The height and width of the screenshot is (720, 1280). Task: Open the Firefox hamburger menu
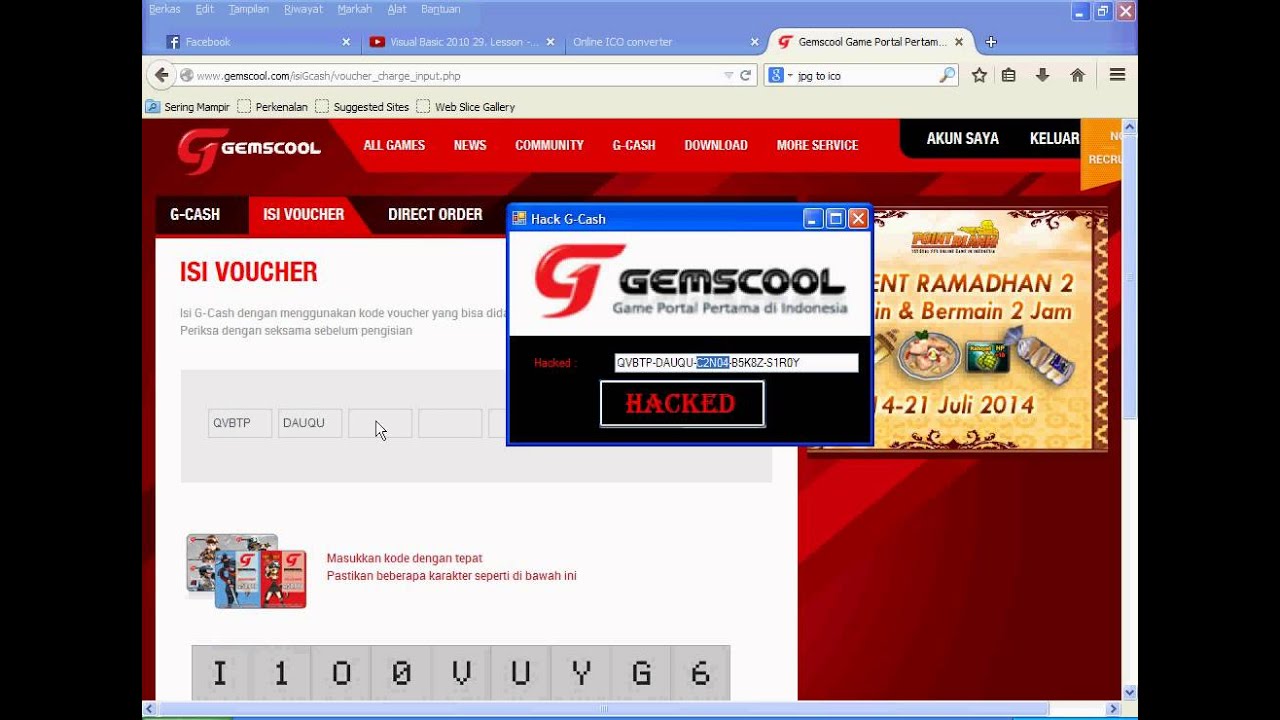click(x=1118, y=75)
